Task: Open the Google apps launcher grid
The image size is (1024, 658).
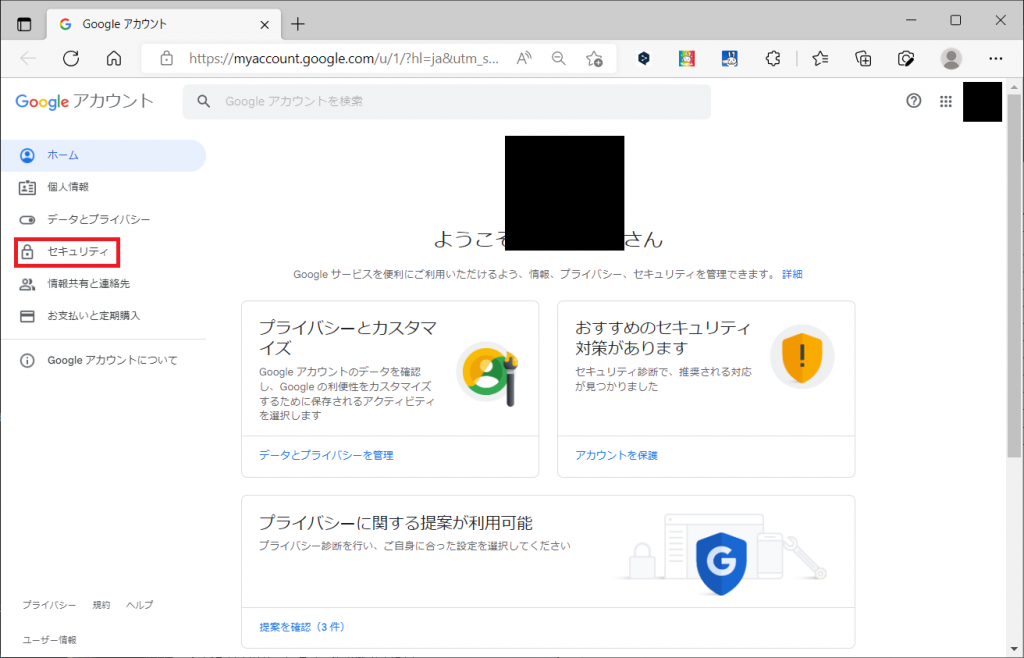Action: (945, 100)
